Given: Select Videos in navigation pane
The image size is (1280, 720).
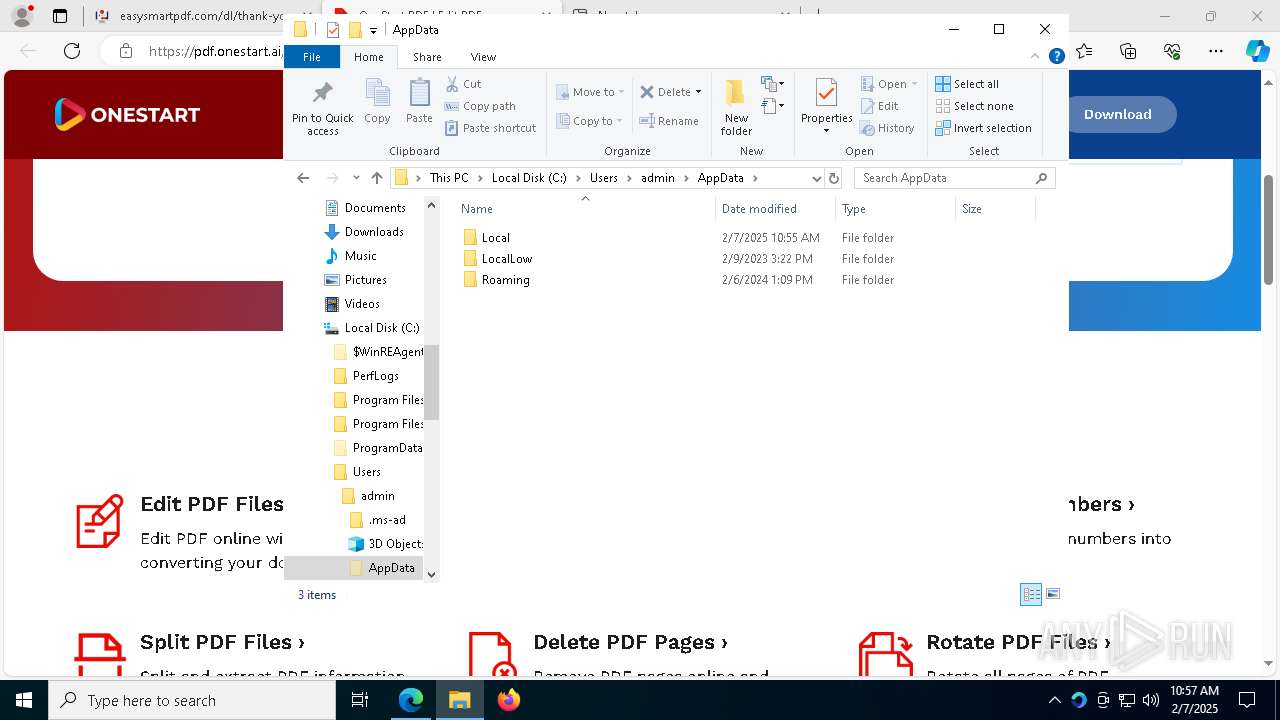Looking at the screenshot, I should click(x=353, y=304).
